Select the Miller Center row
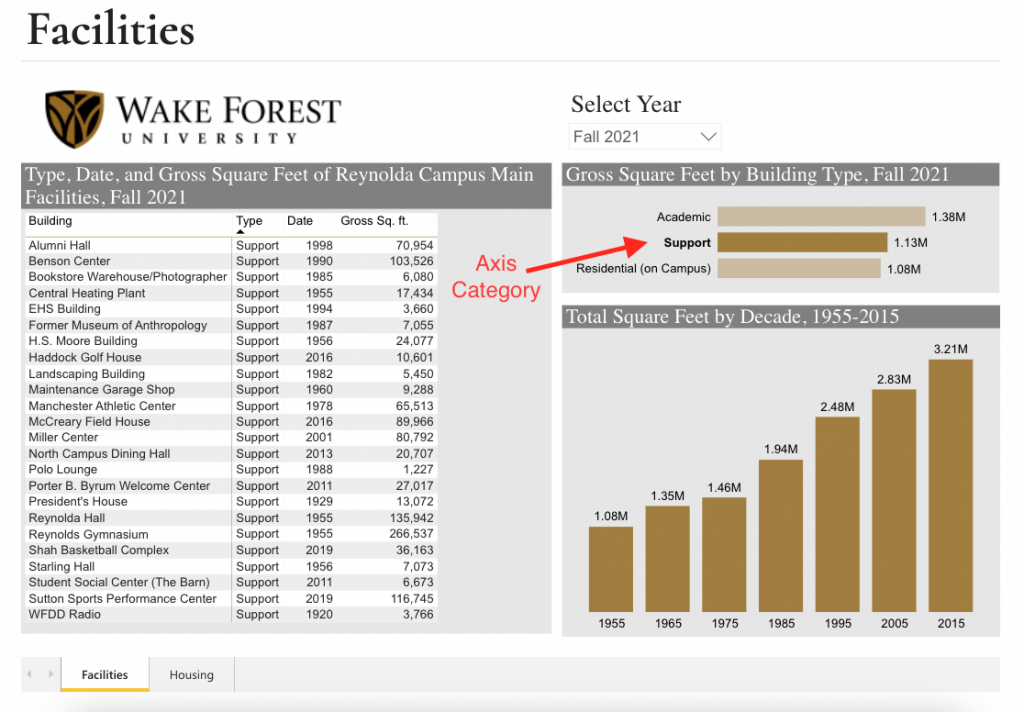 [231, 438]
